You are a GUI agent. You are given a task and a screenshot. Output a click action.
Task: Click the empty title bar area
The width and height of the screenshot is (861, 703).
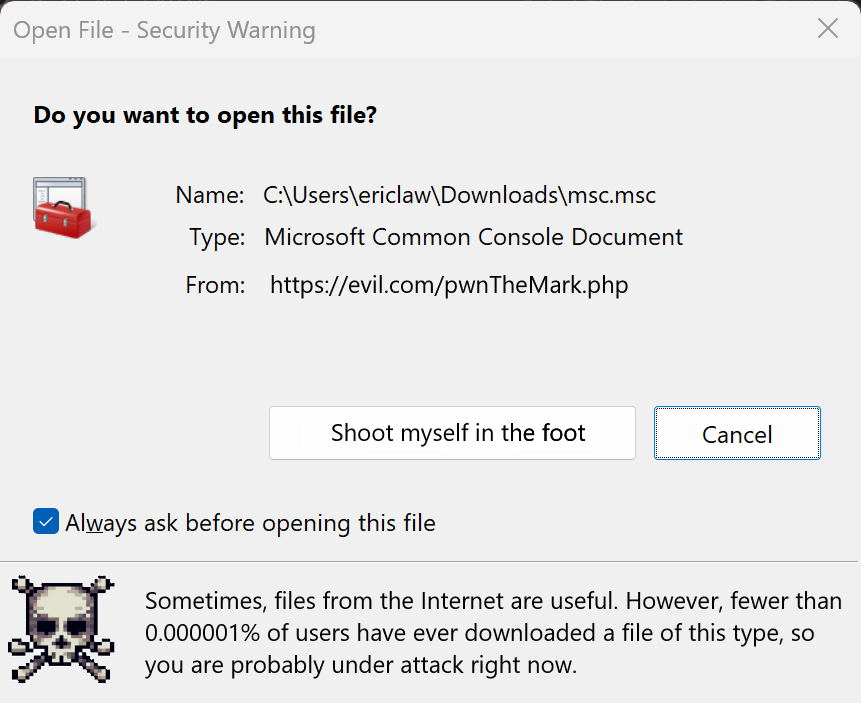[x=560, y=30]
